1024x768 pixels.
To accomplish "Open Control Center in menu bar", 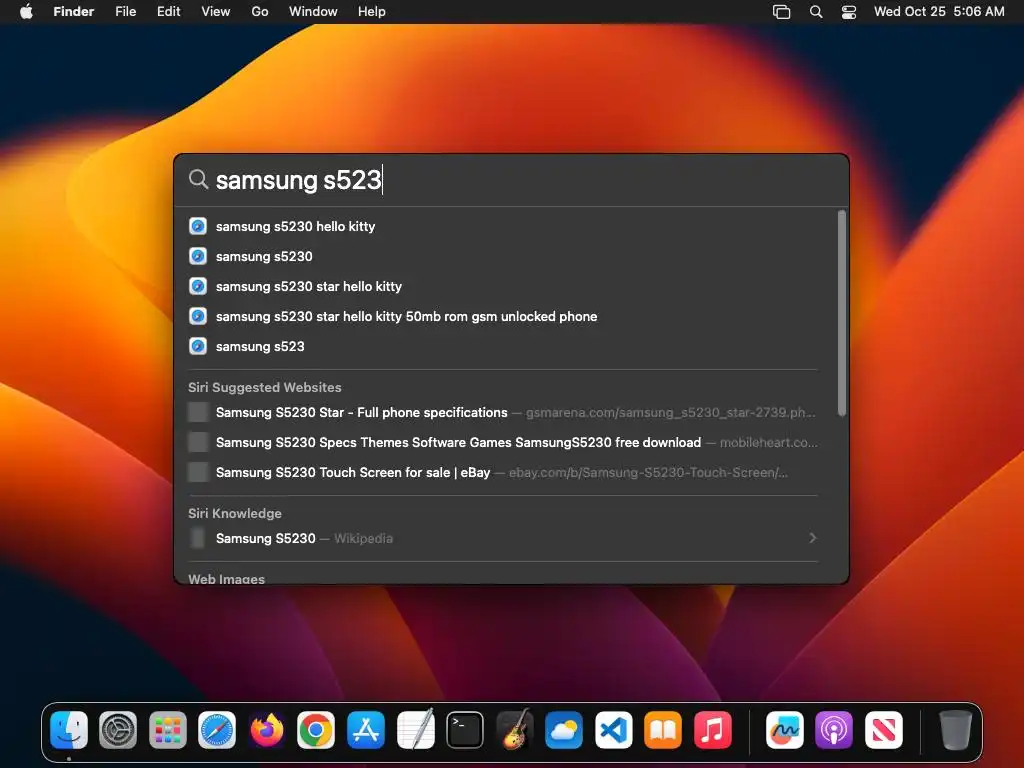I will (x=848, y=12).
